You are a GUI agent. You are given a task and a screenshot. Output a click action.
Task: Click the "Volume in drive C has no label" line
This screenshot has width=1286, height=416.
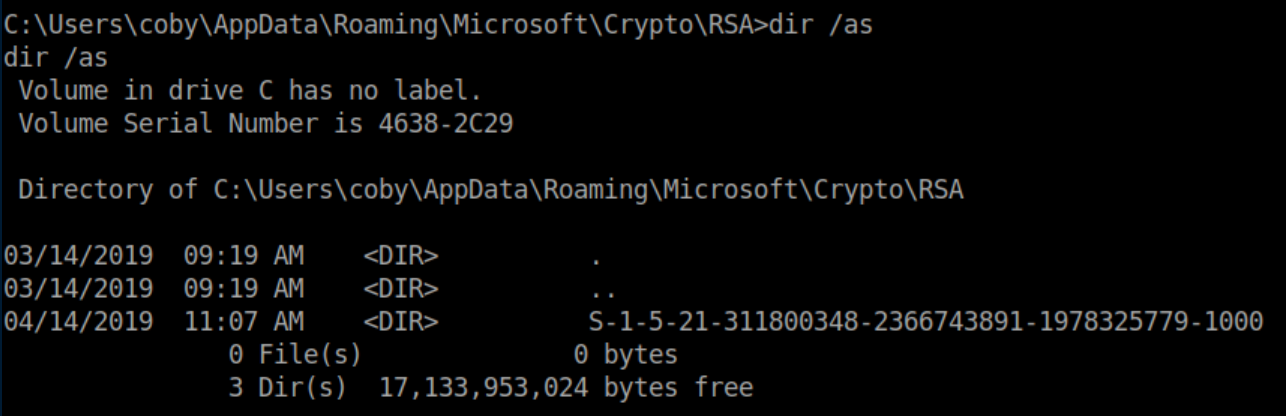coord(250,91)
